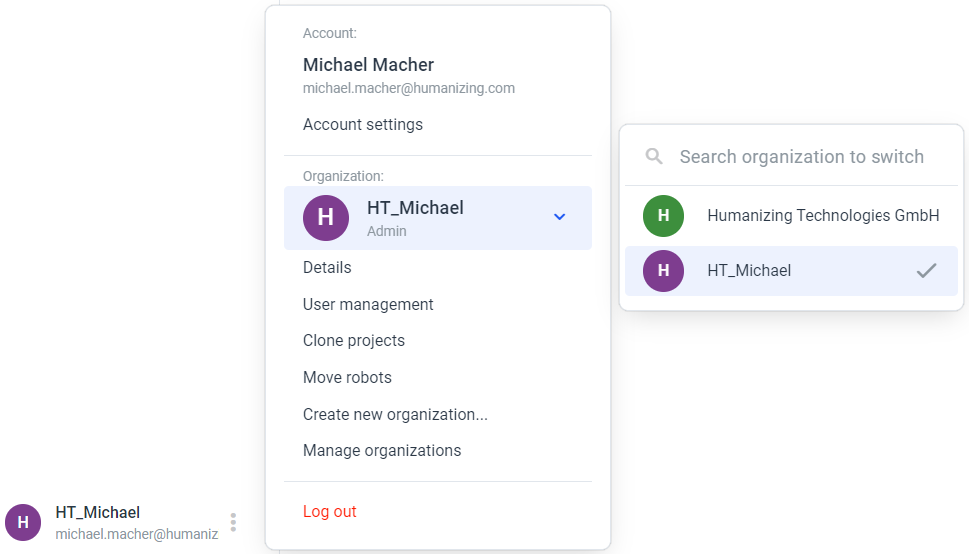Log out of the account
The height and width of the screenshot is (554, 969).
point(329,511)
